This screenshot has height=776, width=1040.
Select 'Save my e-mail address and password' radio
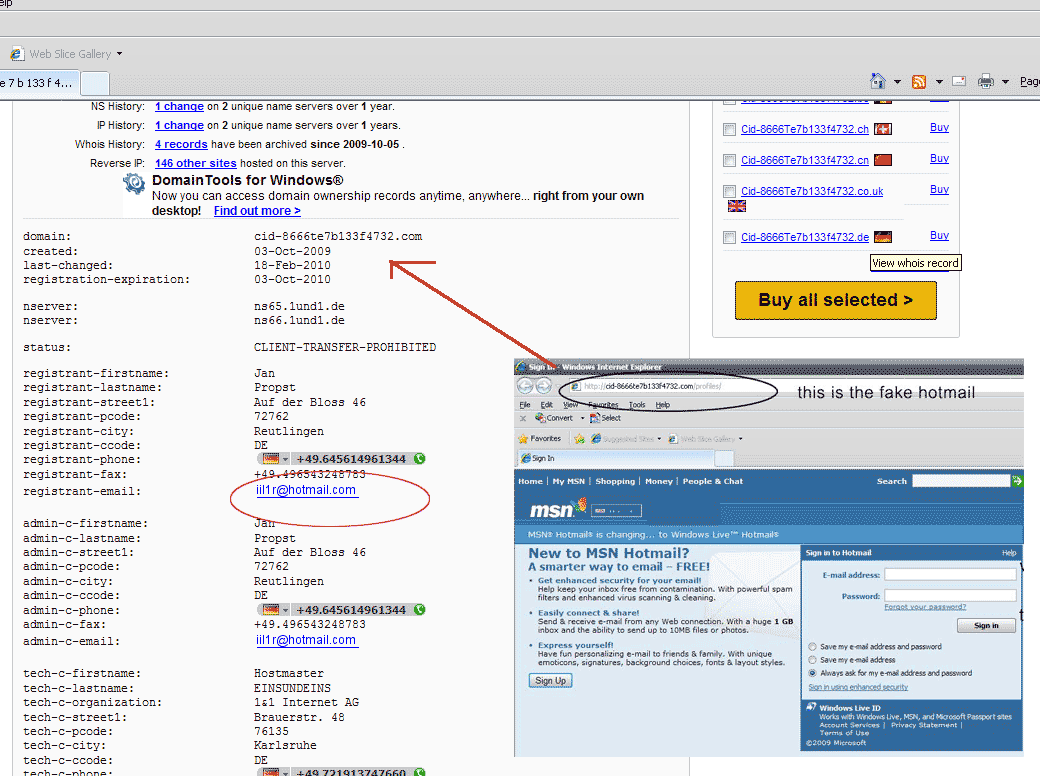click(812, 647)
